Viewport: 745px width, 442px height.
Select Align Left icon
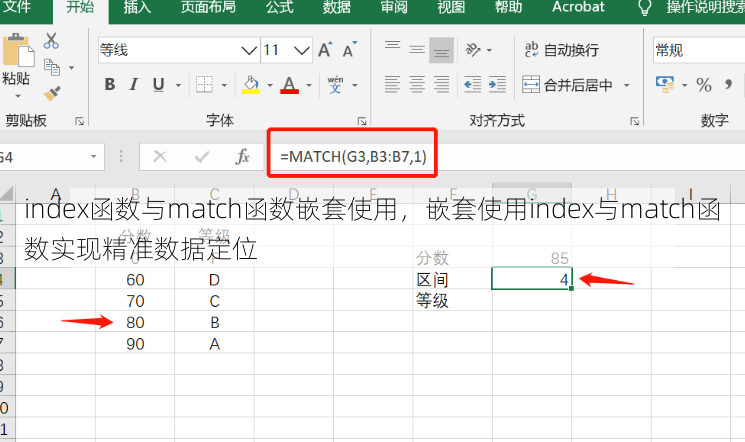(392, 85)
